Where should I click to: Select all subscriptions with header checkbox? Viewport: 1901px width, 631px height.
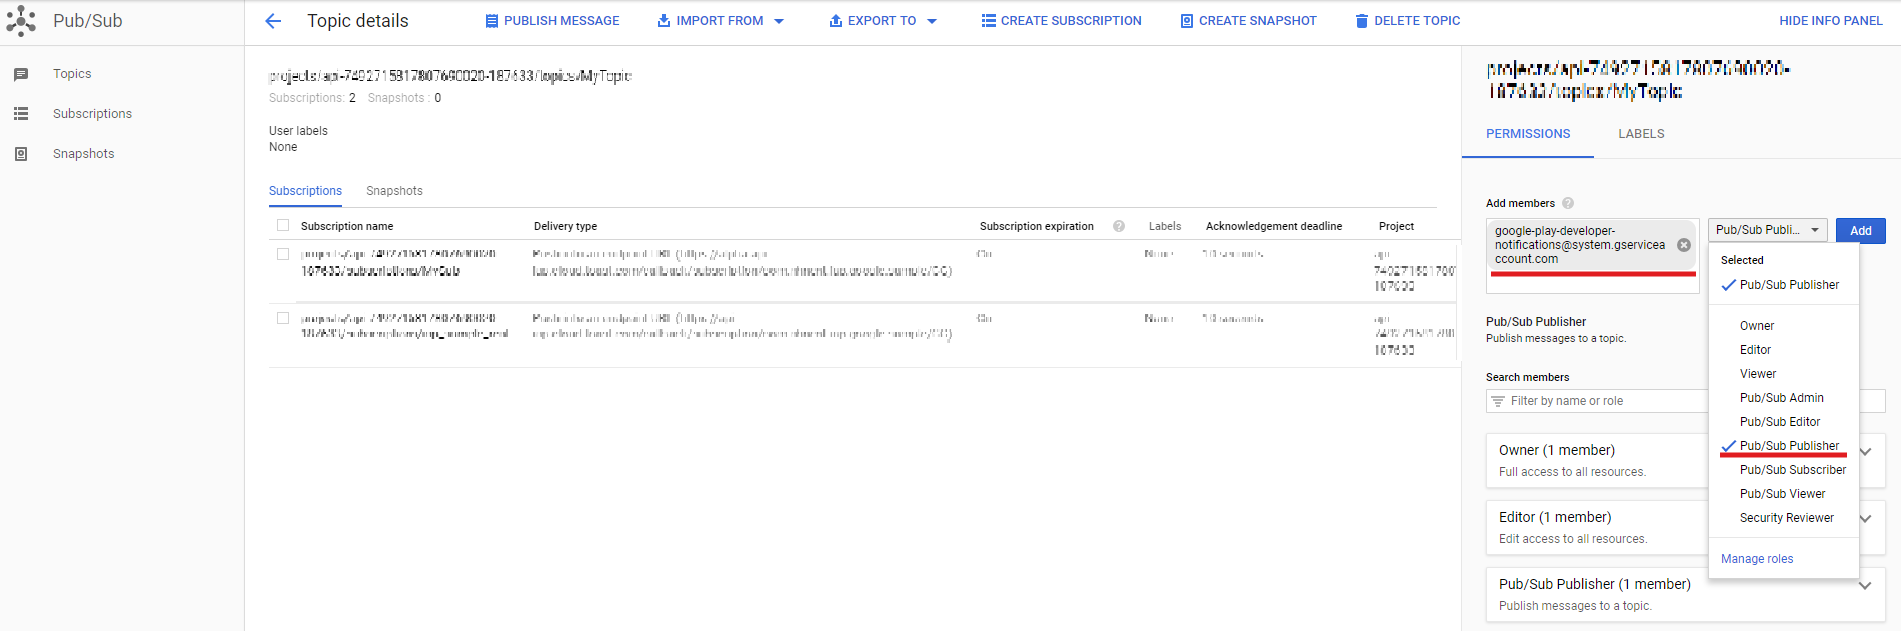[x=283, y=226]
